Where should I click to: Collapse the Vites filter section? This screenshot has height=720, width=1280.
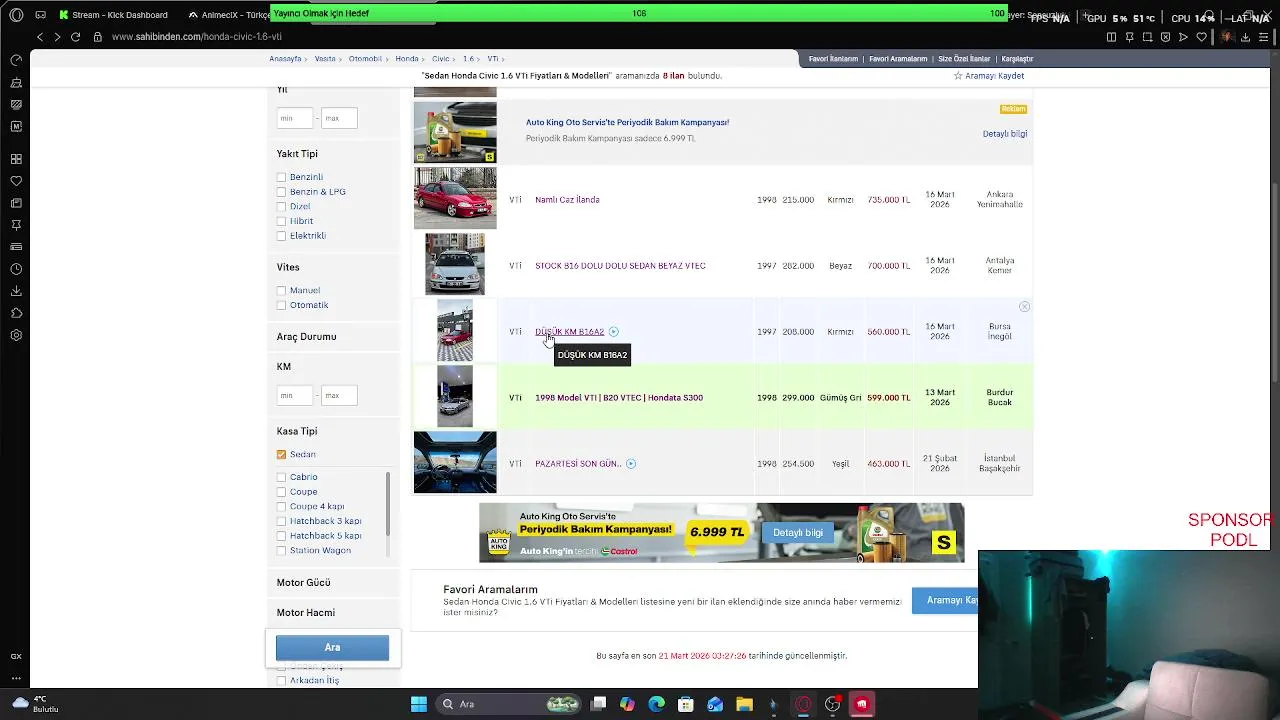pos(288,268)
